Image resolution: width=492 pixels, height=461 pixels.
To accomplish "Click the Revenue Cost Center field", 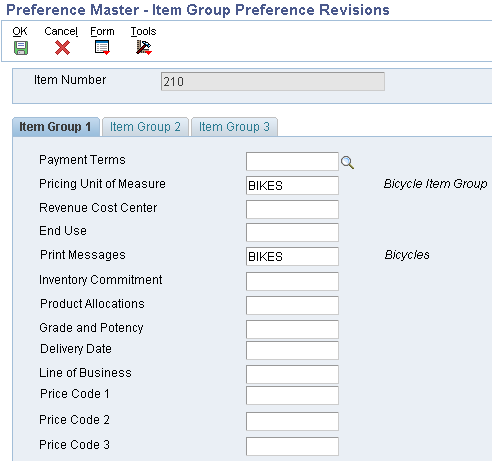I will [292, 209].
